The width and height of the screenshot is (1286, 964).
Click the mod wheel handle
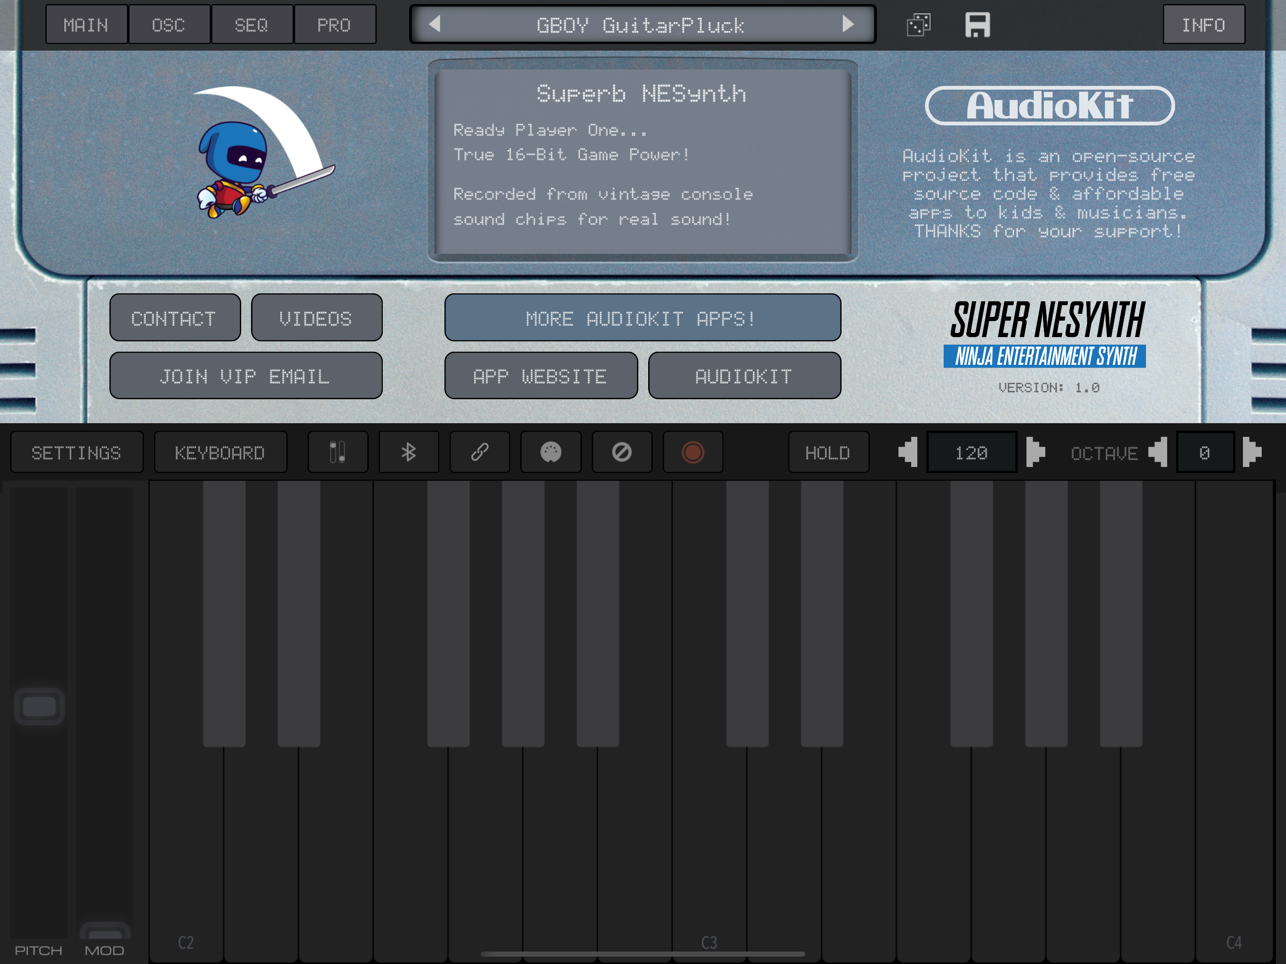105,932
